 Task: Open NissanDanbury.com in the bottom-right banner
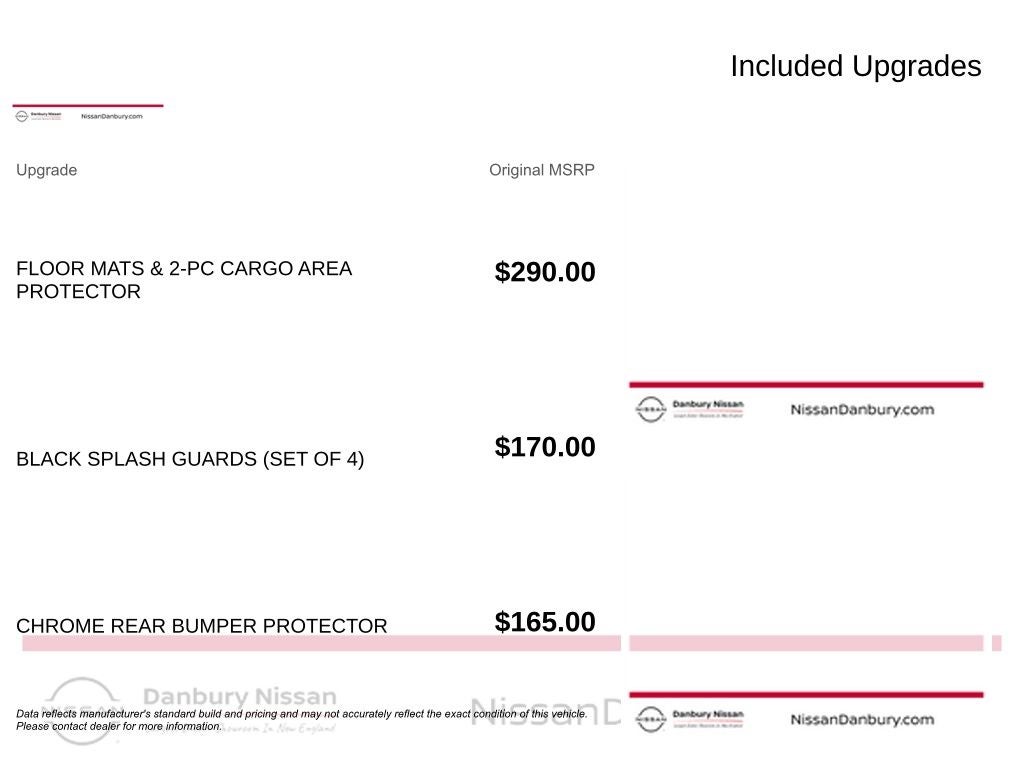pyautogui.click(x=861, y=719)
